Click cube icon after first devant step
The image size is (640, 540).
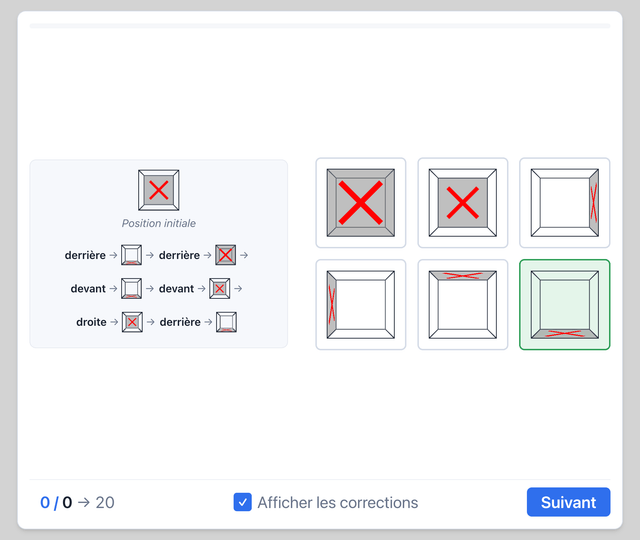(131, 289)
